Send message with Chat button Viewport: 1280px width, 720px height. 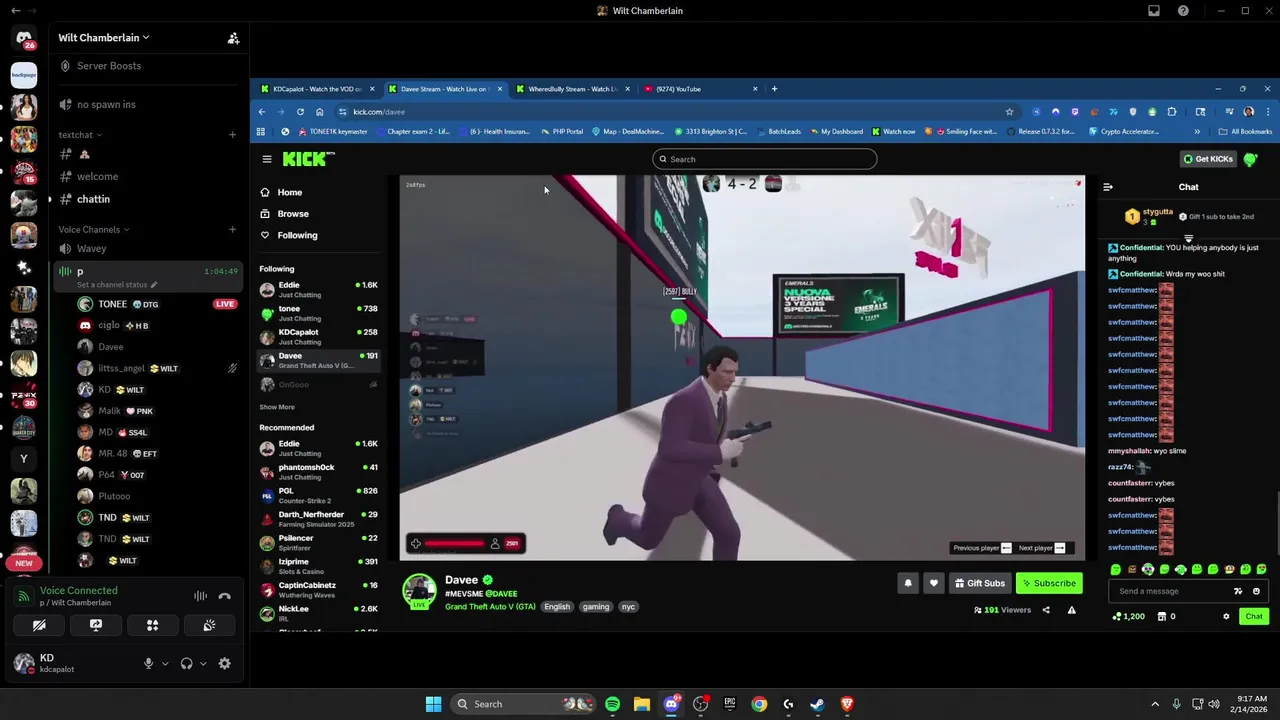[x=1254, y=617]
